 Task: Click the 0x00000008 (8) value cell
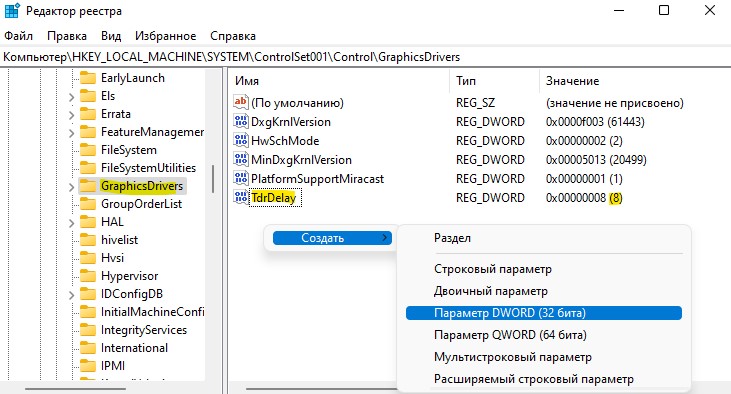pyautogui.click(x=584, y=198)
